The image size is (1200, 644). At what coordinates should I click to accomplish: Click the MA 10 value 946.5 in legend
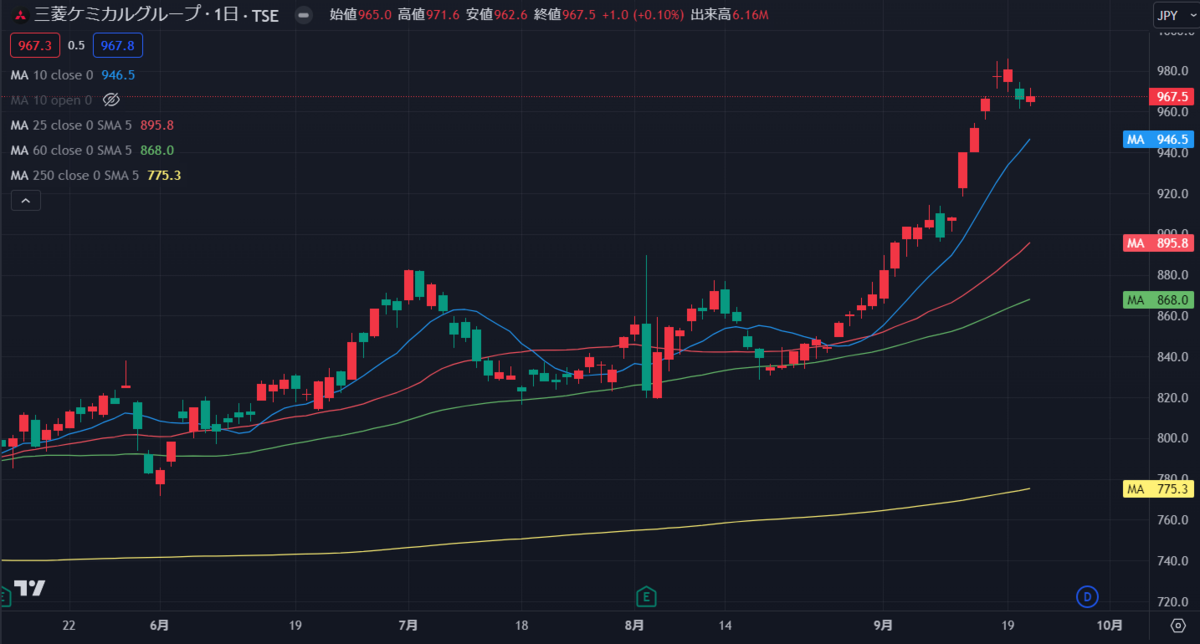118,75
